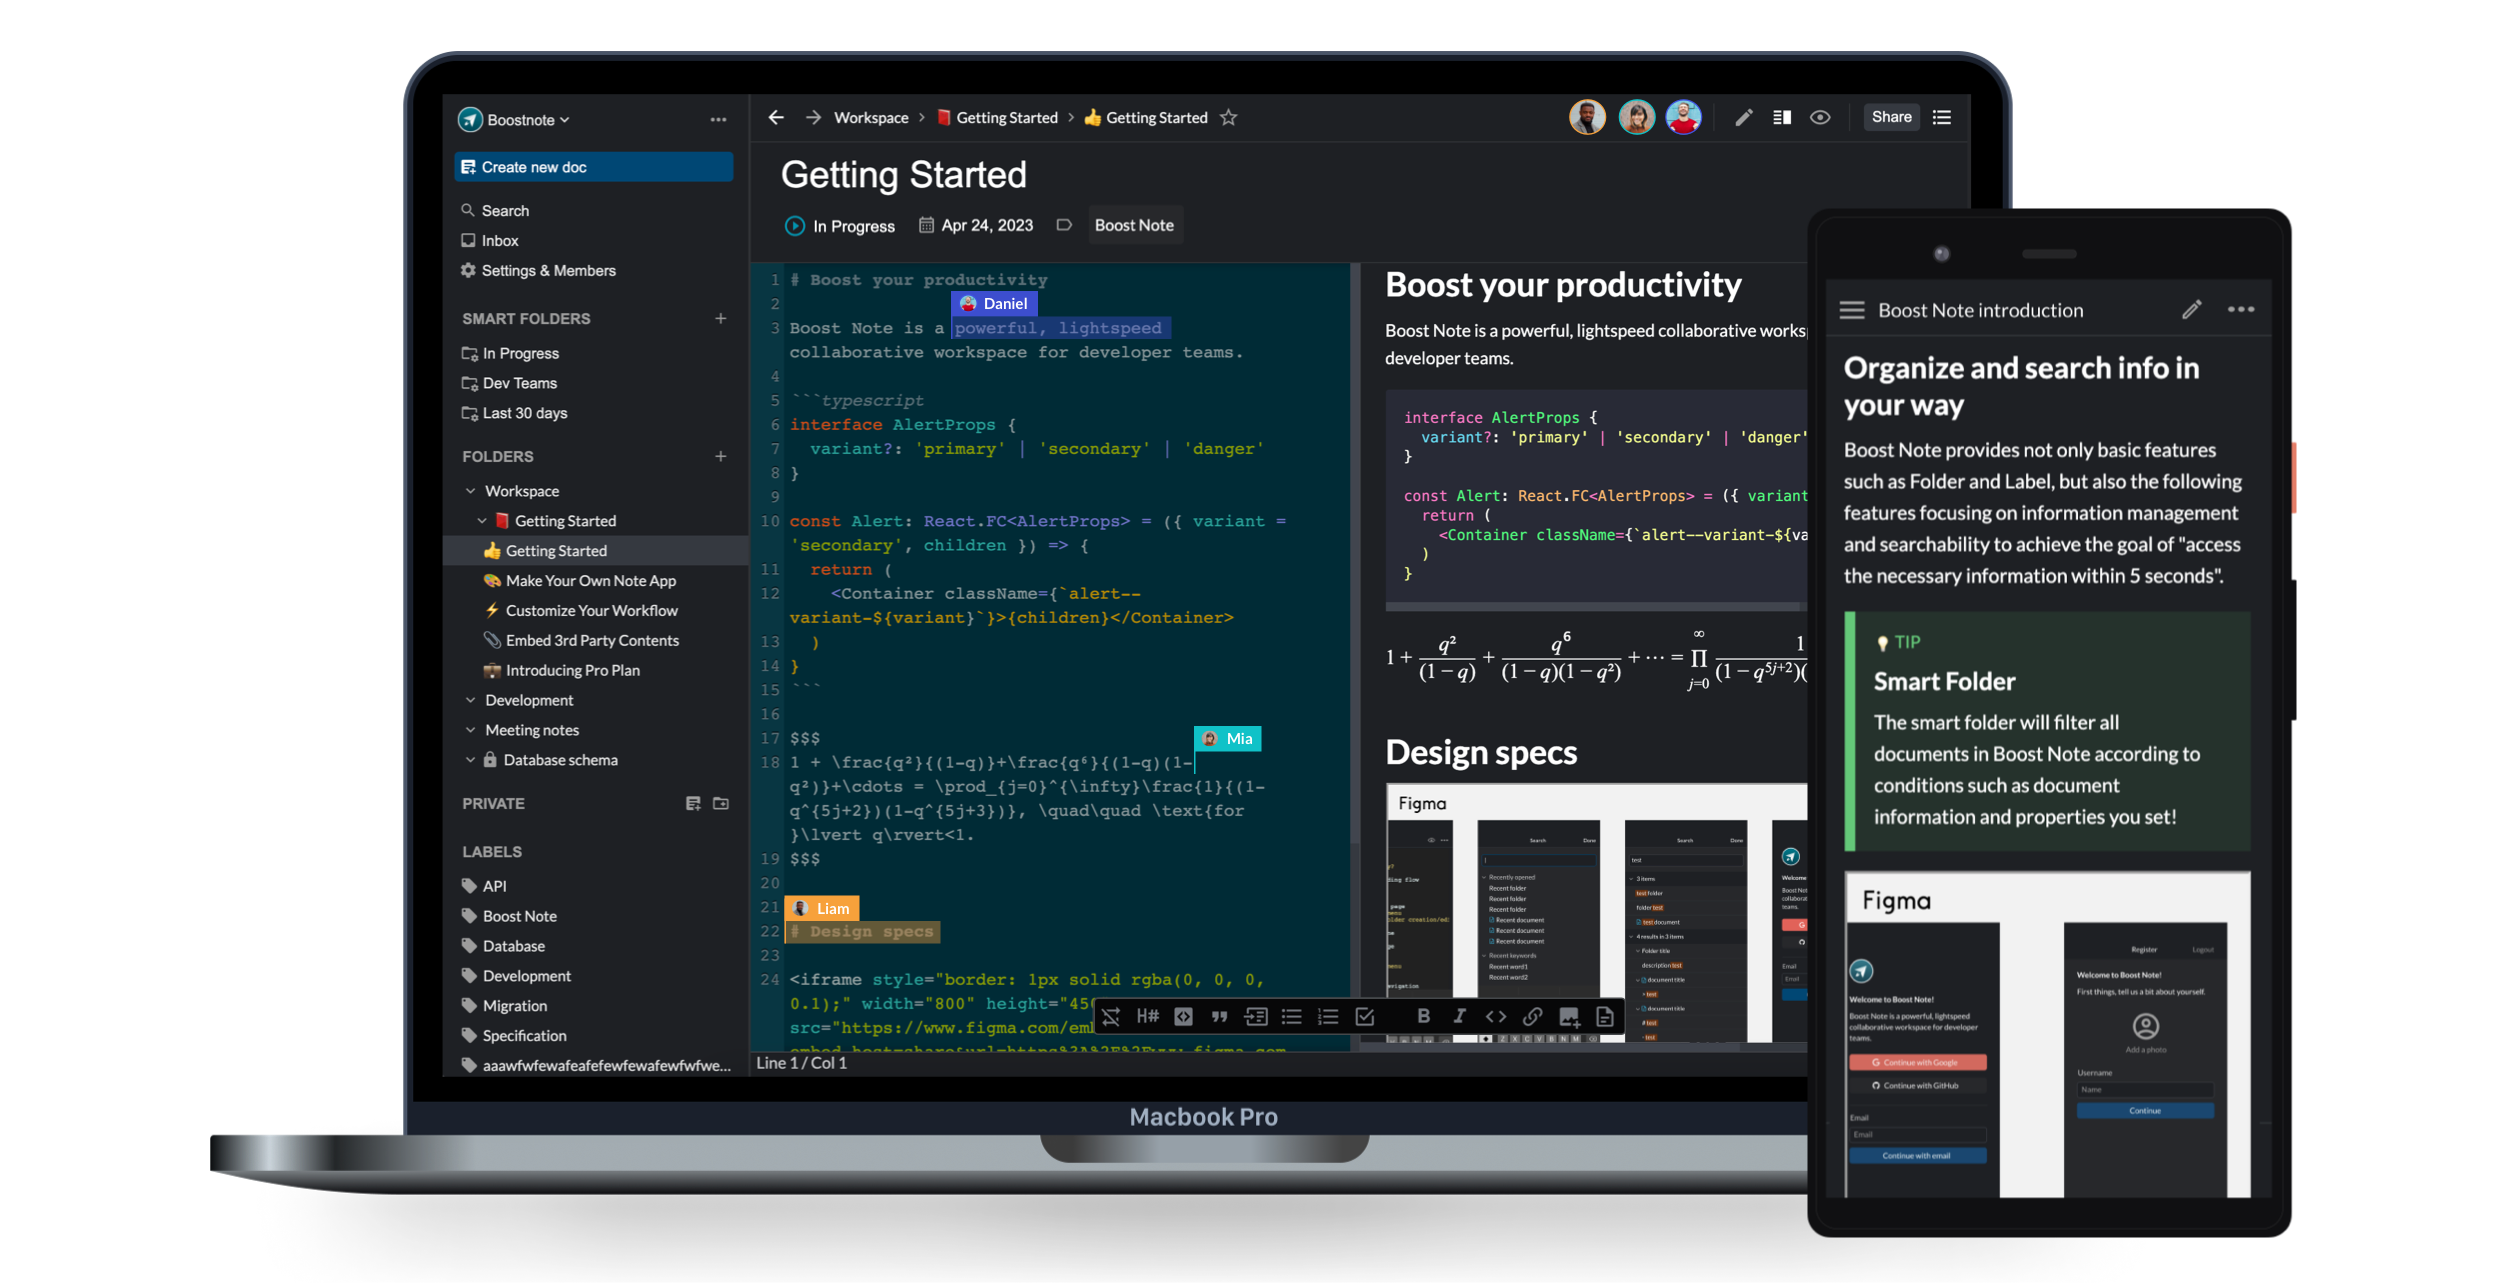The height and width of the screenshot is (1283, 2505).
Task: Click Create new doc button
Action: point(594,165)
